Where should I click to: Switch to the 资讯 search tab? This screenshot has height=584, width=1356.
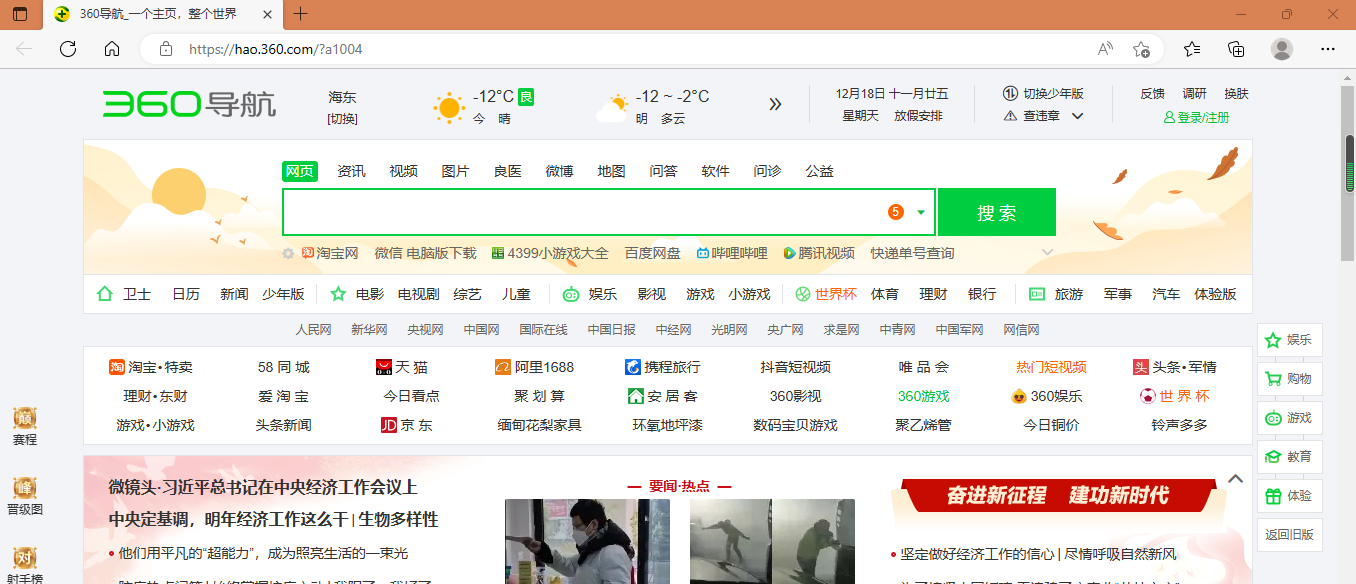[351, 171]
